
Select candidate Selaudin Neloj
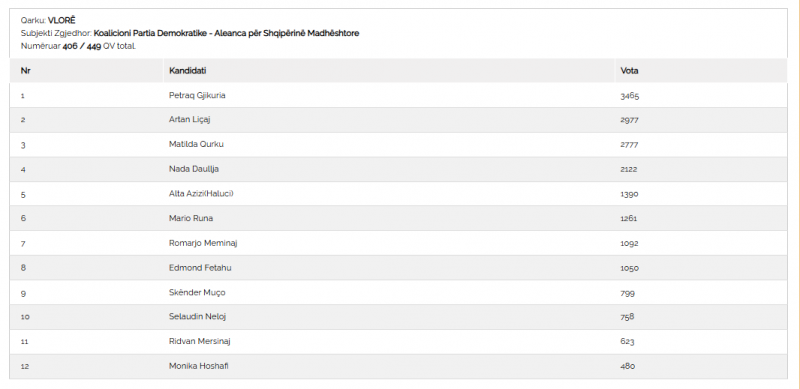pyautogui.click(x=197, y=317)
